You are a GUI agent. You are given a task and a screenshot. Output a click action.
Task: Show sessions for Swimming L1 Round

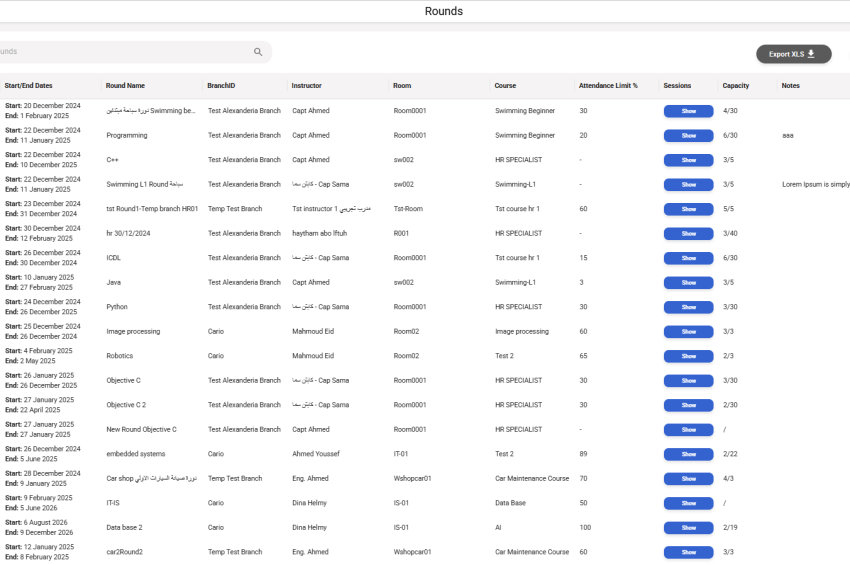(x=688, y=185)
